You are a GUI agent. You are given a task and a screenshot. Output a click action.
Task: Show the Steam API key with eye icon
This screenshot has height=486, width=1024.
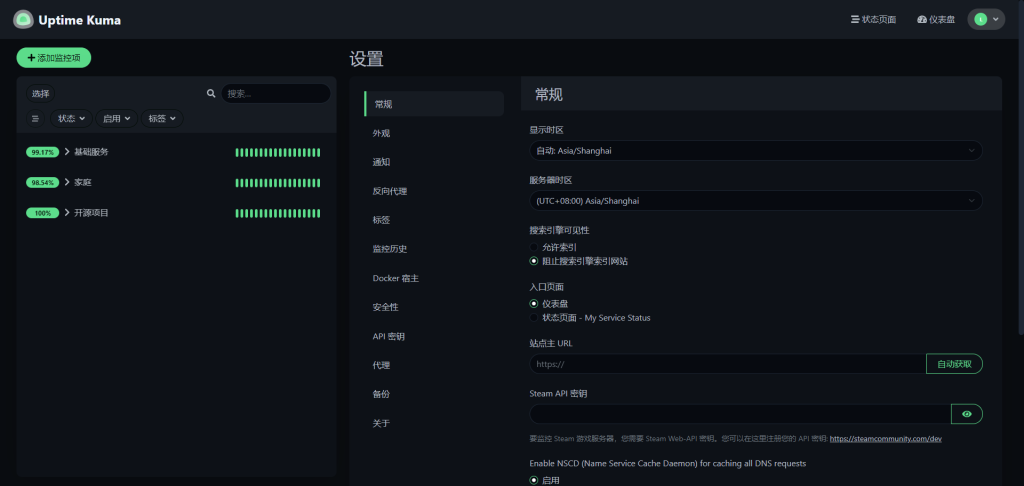966,413
